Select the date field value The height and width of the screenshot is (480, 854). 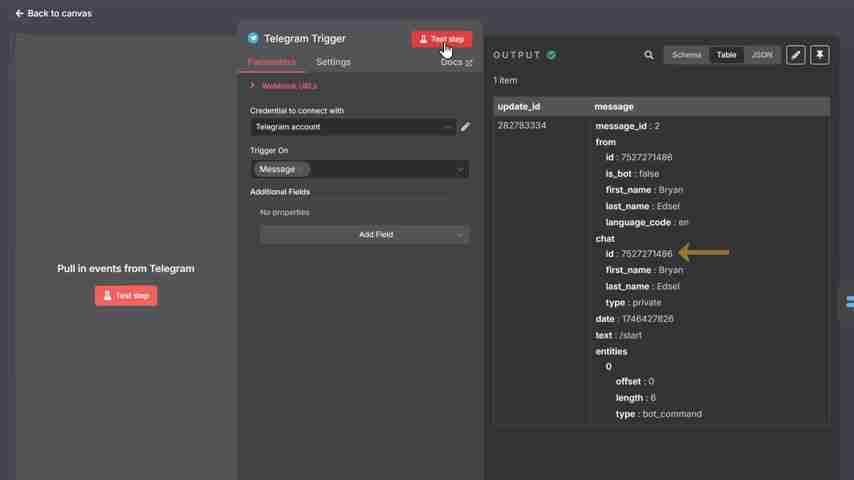(x=648, y=319)
